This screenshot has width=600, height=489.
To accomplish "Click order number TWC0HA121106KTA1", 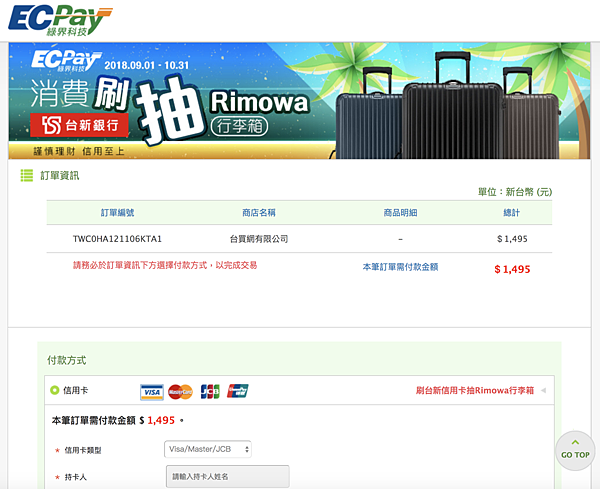I will point(117,239).
